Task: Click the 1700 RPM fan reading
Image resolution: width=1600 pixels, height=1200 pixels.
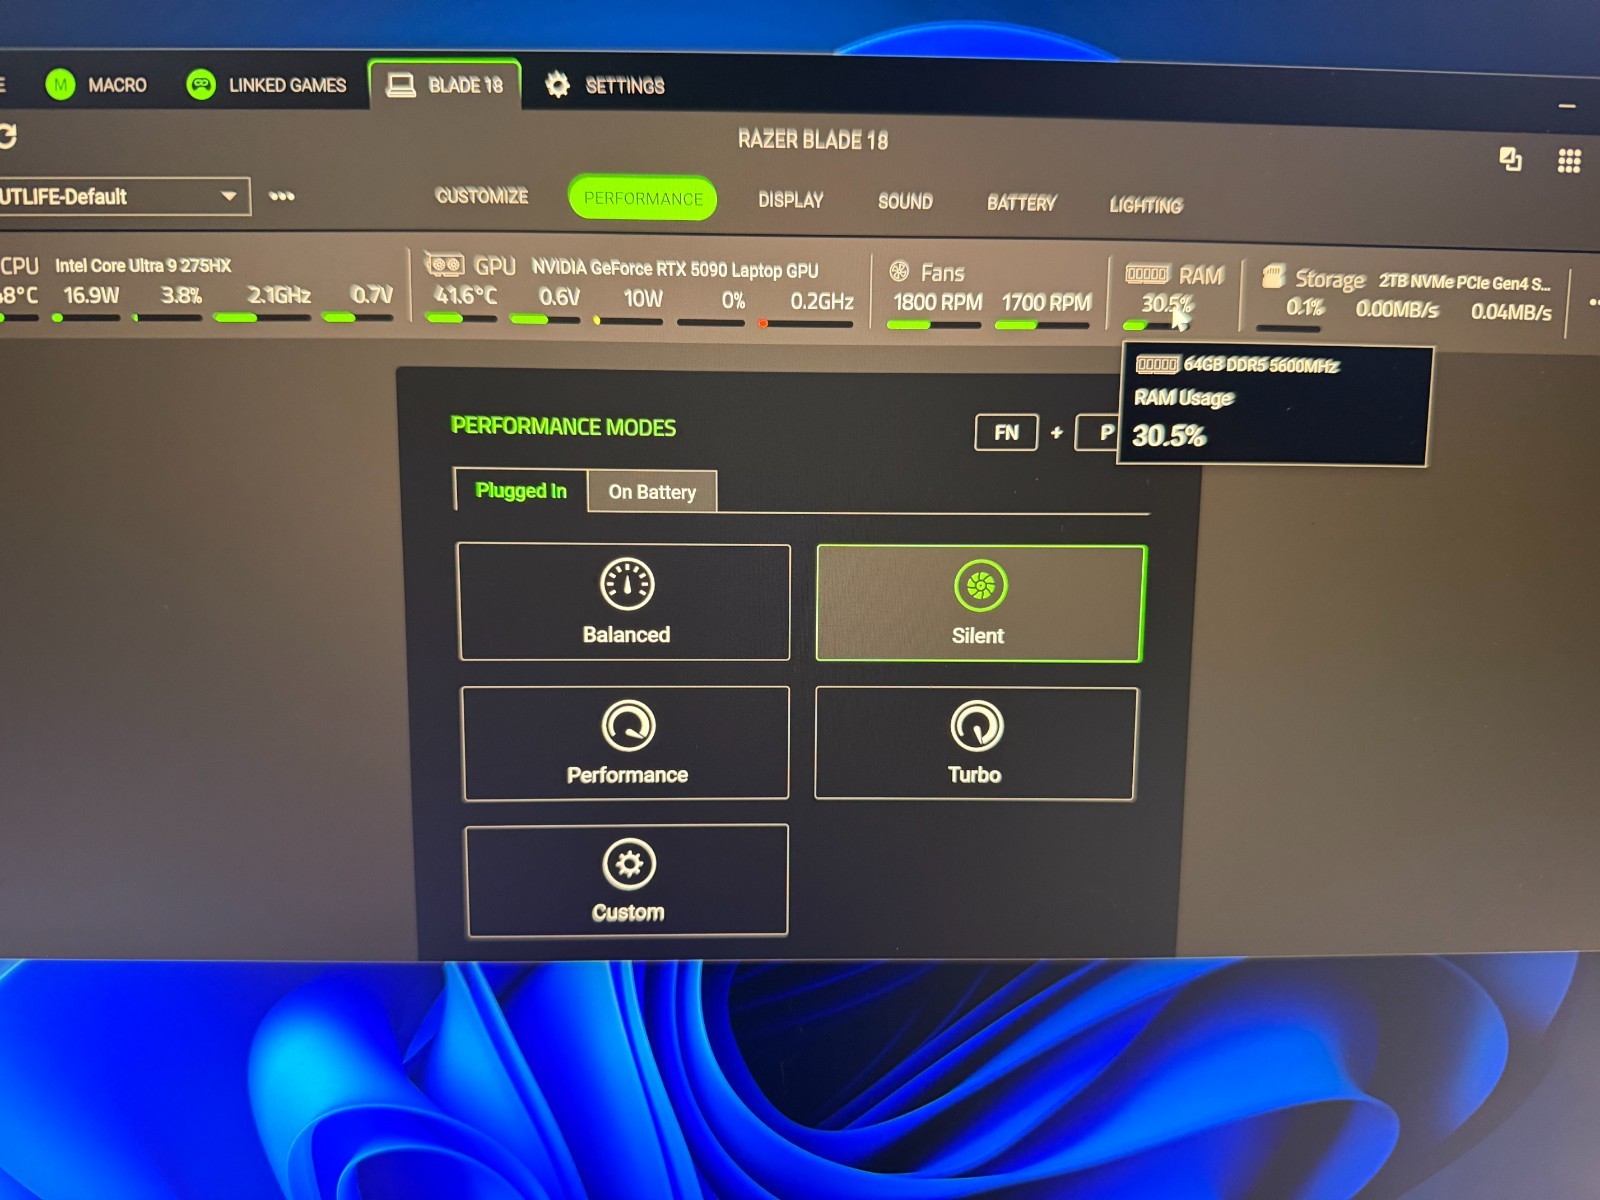Action: [1046, 303]
